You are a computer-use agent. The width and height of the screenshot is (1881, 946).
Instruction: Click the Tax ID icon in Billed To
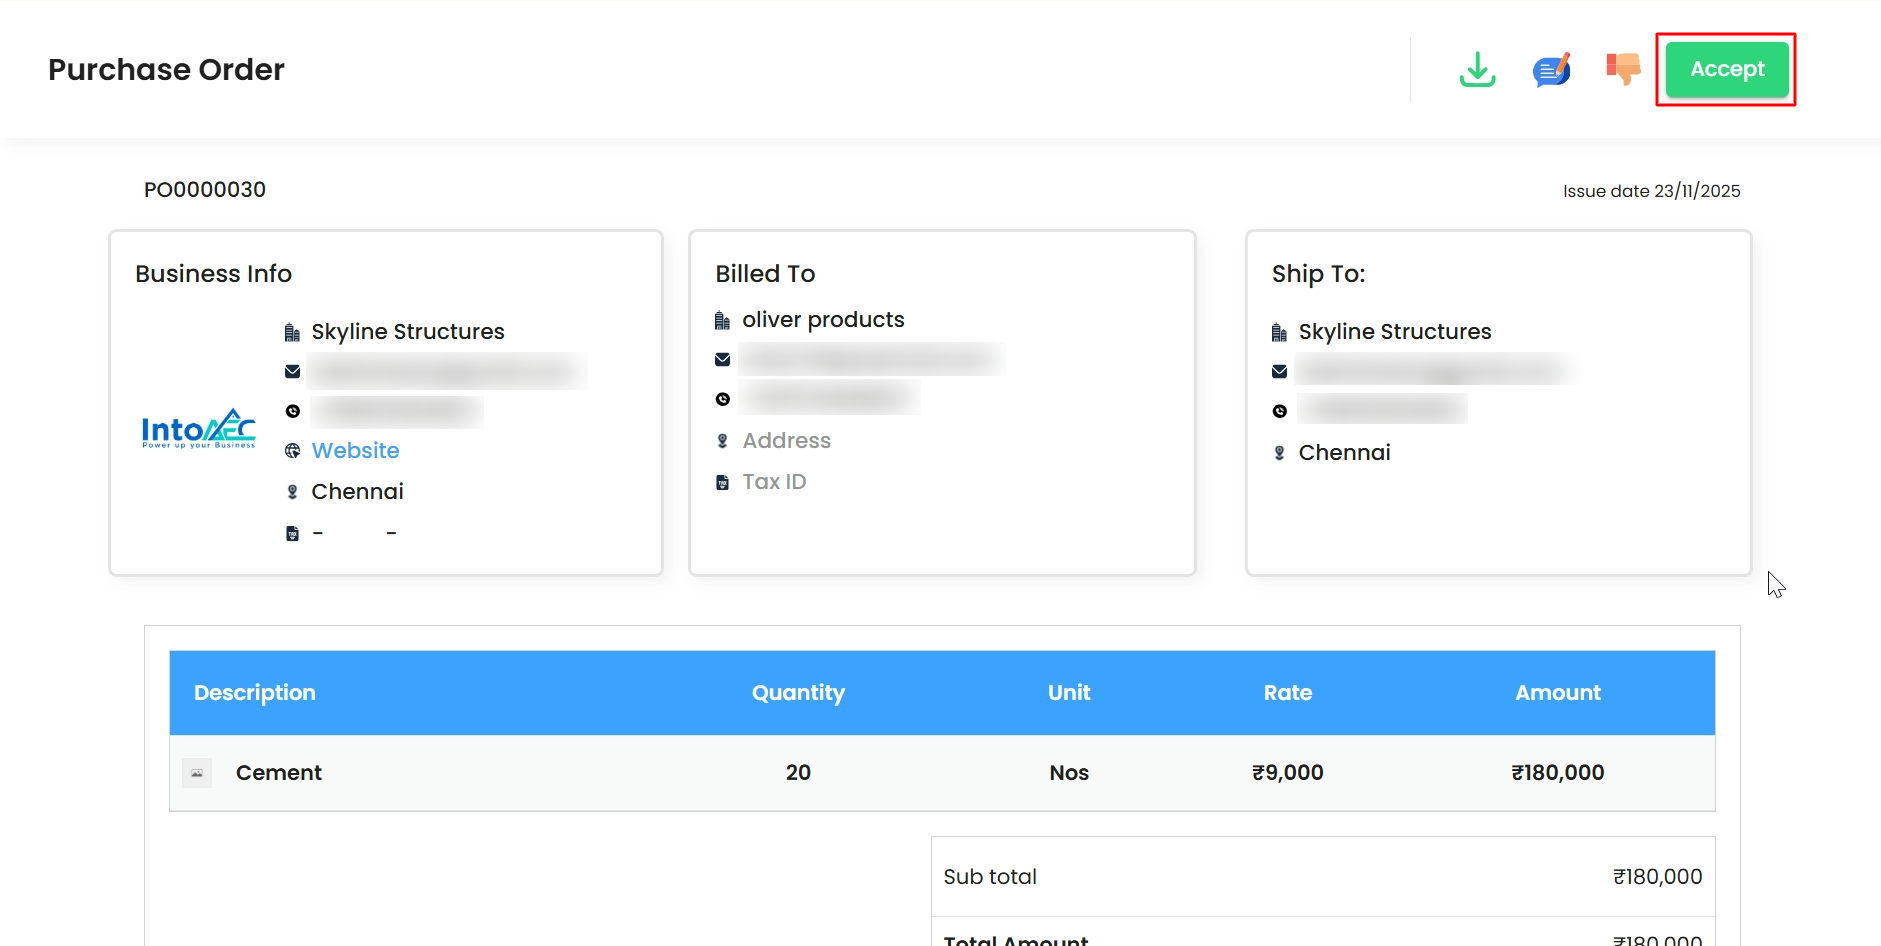point(723,483)
